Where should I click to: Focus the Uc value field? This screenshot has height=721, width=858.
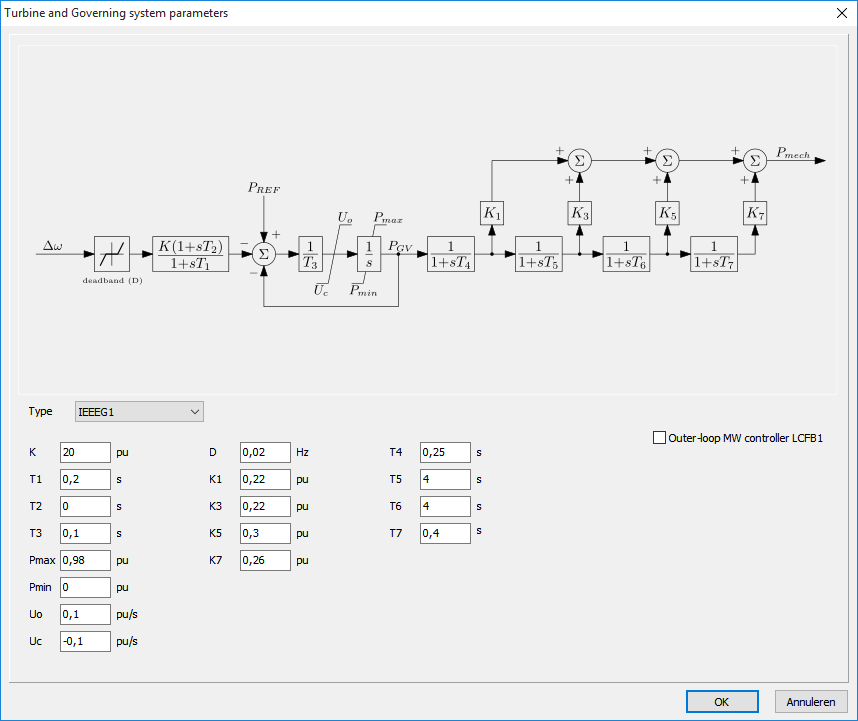(x=85, y=641)
